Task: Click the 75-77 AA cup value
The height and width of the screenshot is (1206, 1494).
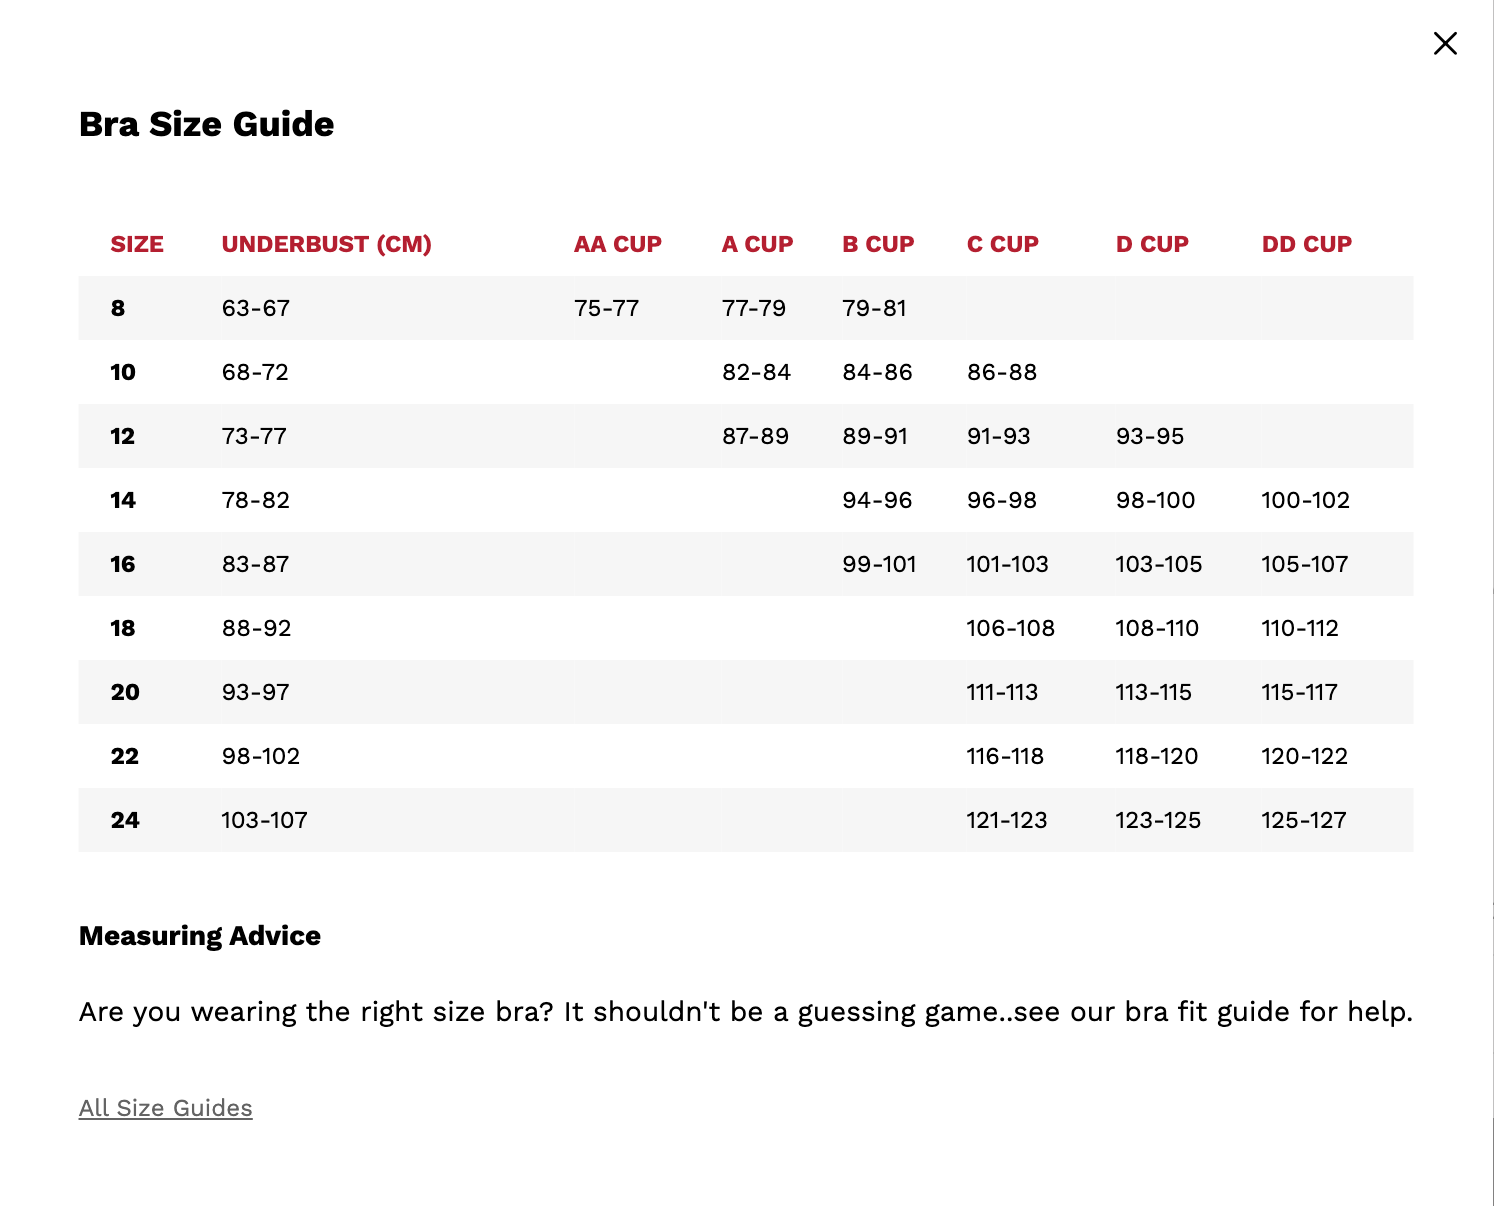Action: [x=607, y=308]
